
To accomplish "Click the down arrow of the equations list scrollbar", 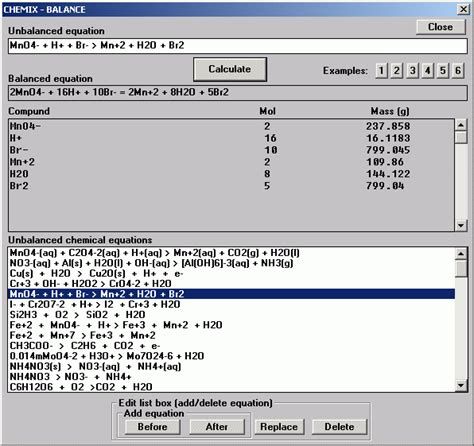I will click(x=461, y=386).
